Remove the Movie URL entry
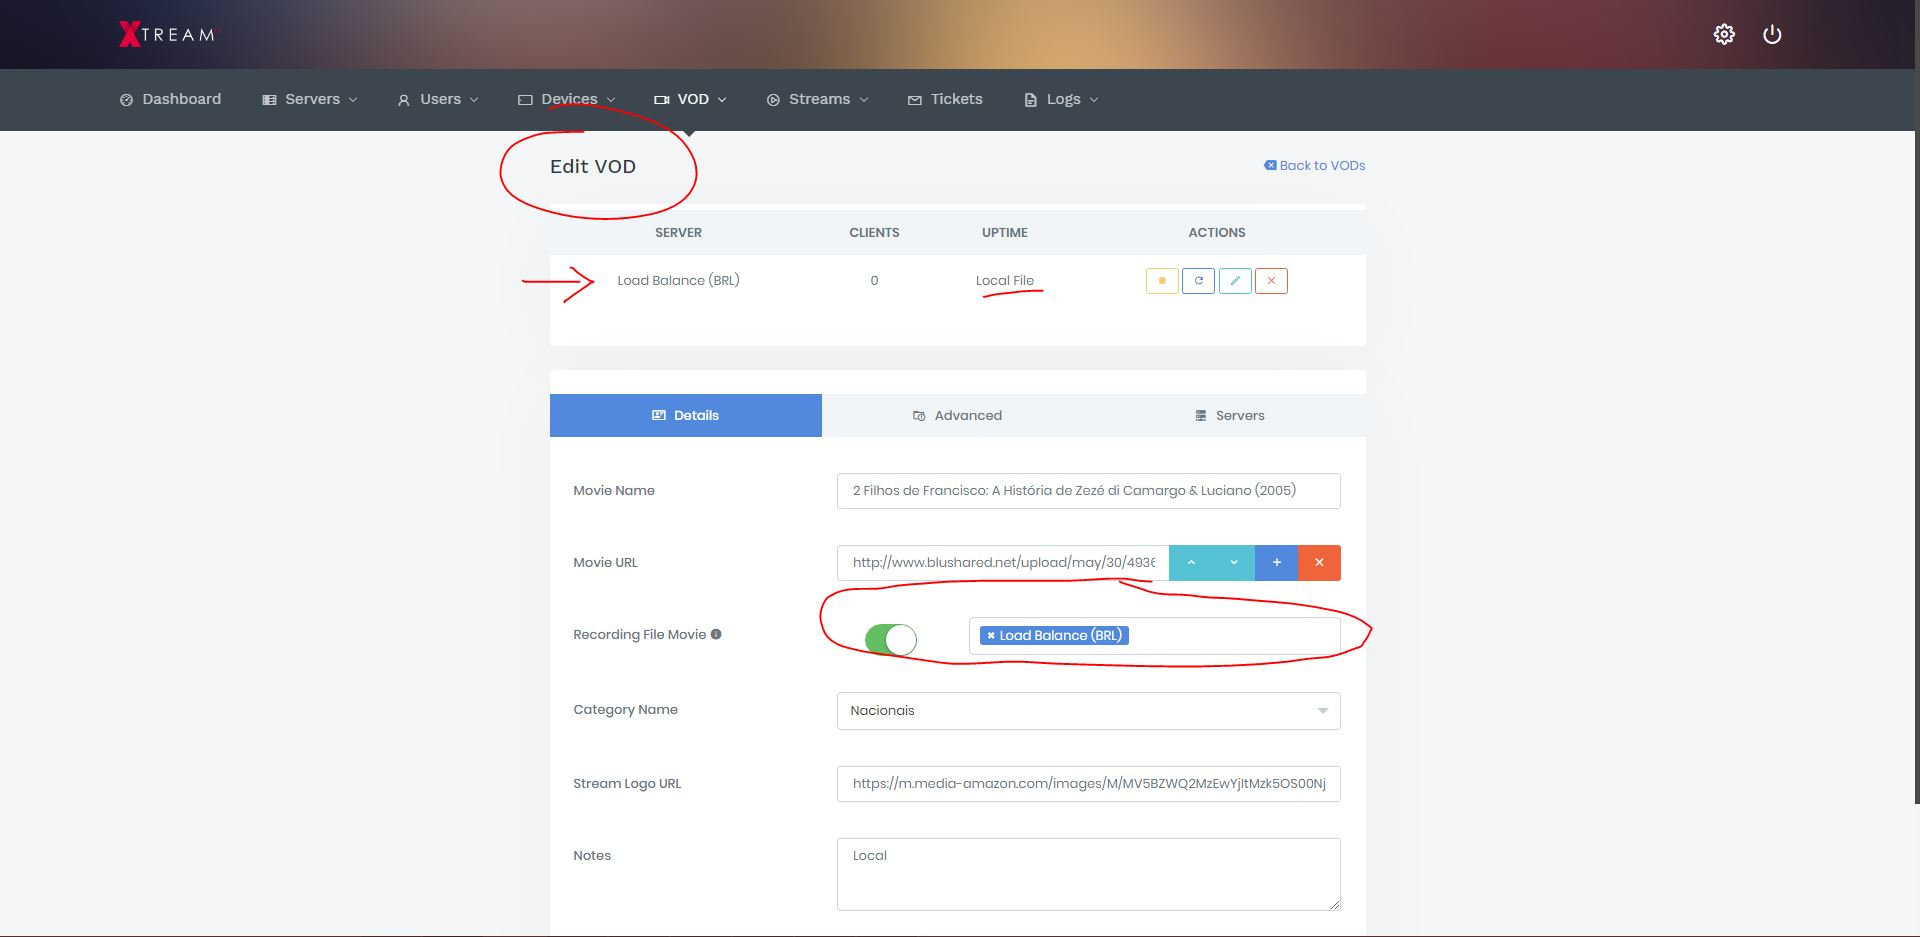The width and height of the screenshot is (1920, 937). point(1319,563)
